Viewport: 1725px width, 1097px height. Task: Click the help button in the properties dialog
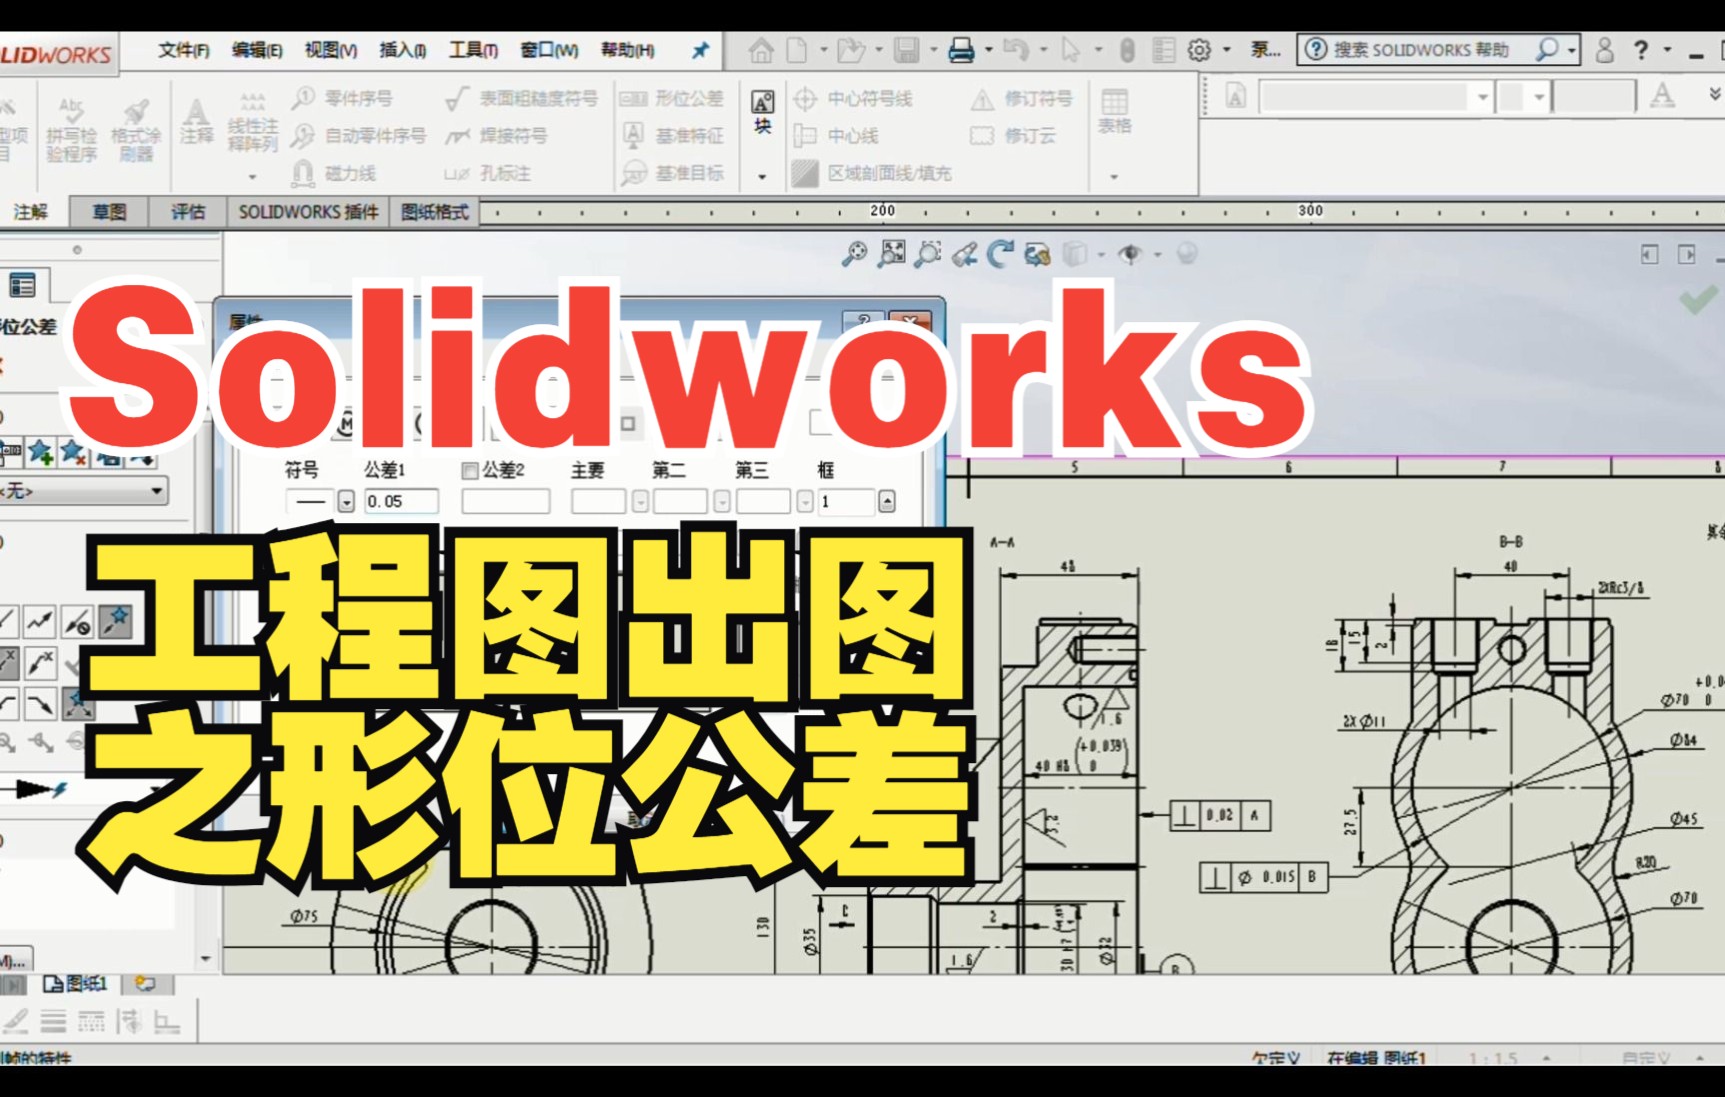click(x=862, y=321)
